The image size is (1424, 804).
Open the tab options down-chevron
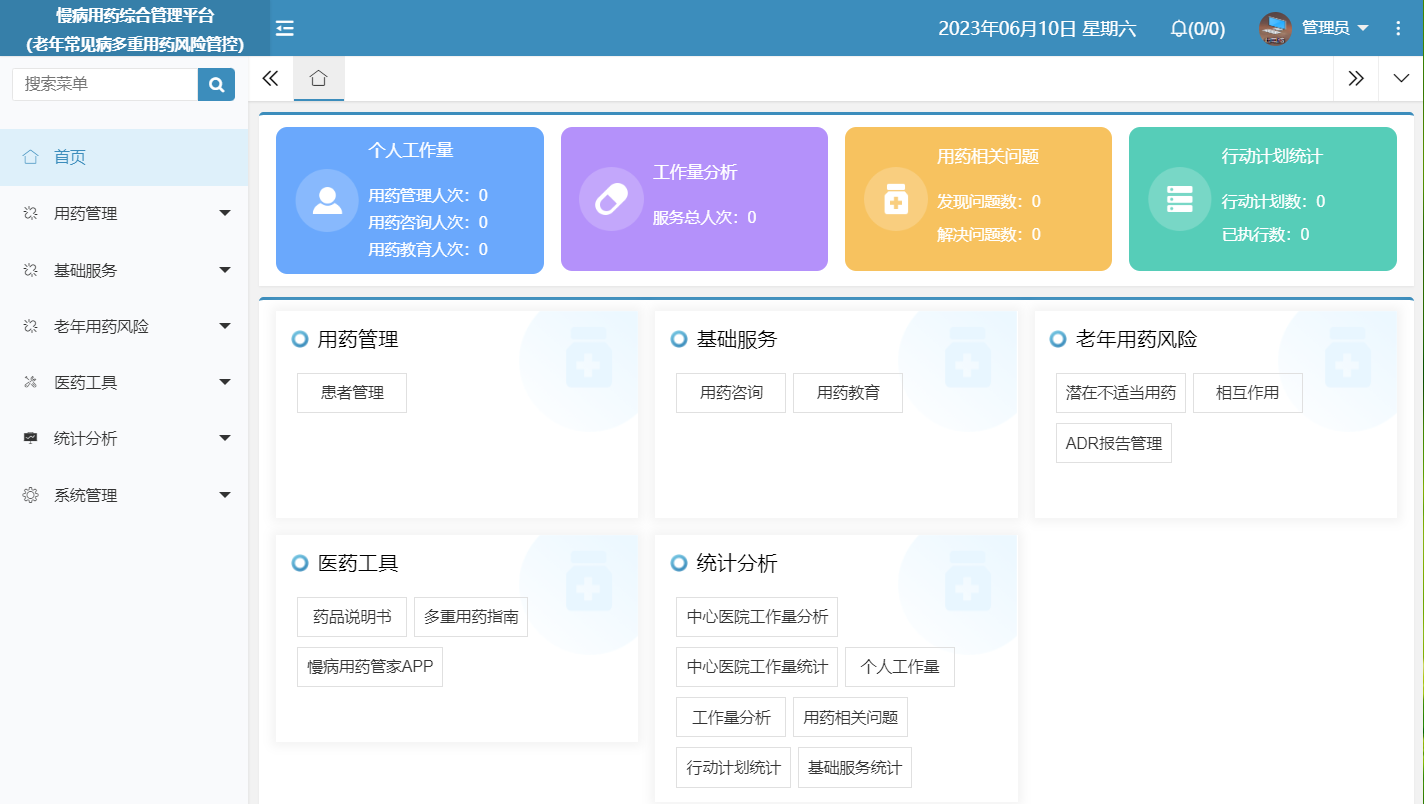(1401, 78)
